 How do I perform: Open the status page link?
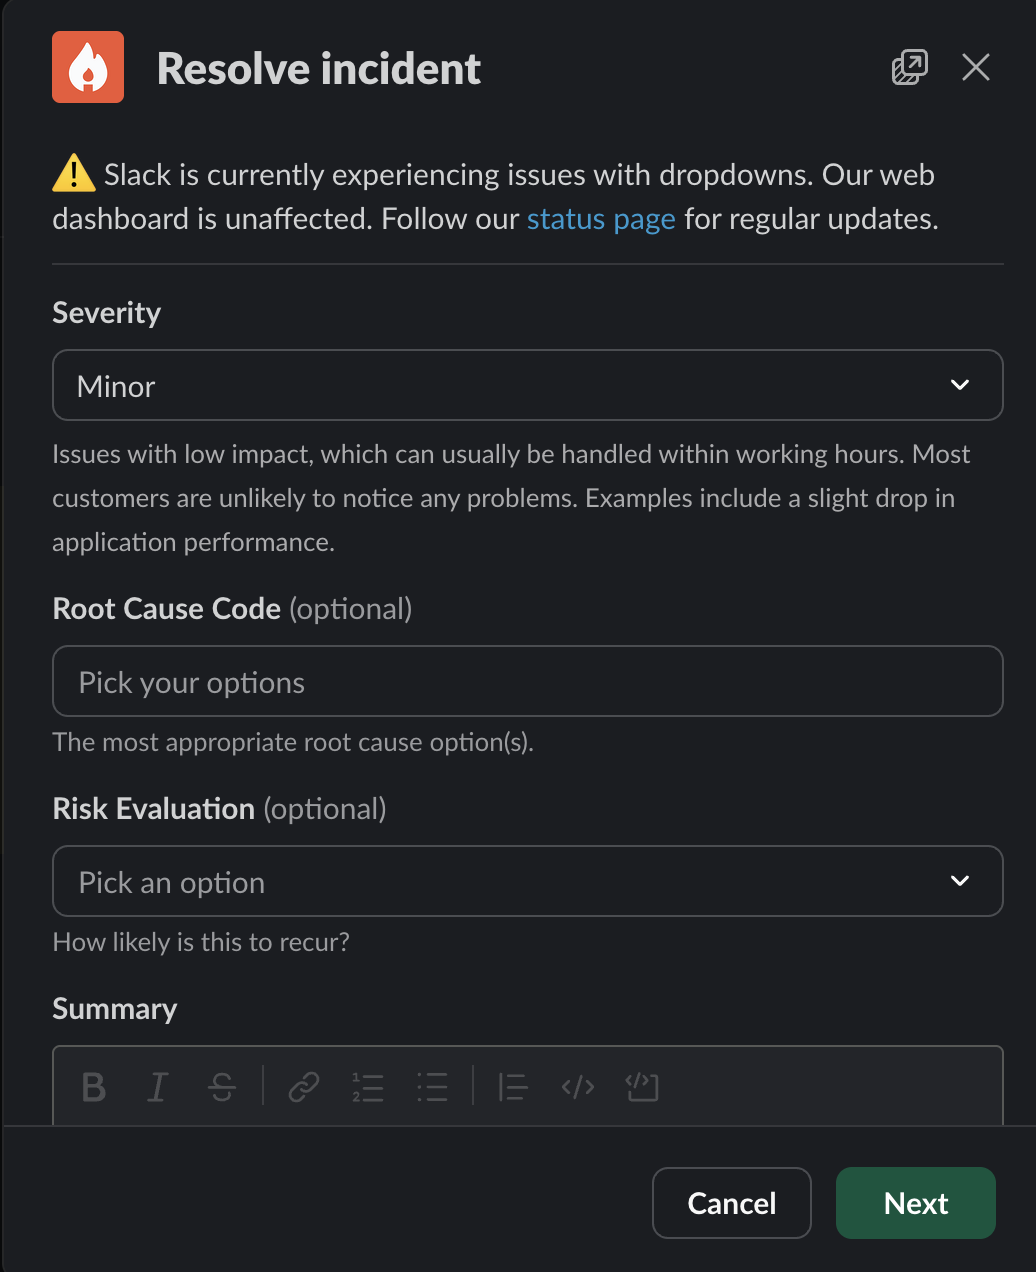click(601, 219)
